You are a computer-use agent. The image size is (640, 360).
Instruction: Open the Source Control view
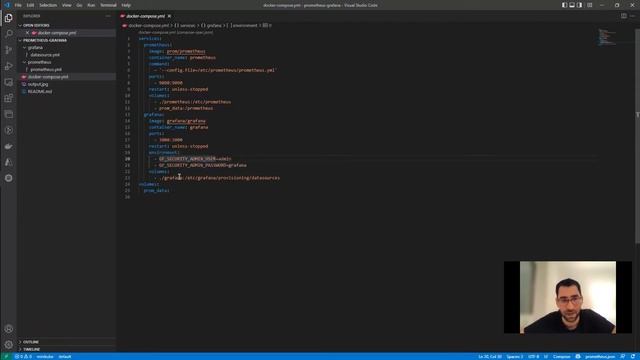(9, 50)
